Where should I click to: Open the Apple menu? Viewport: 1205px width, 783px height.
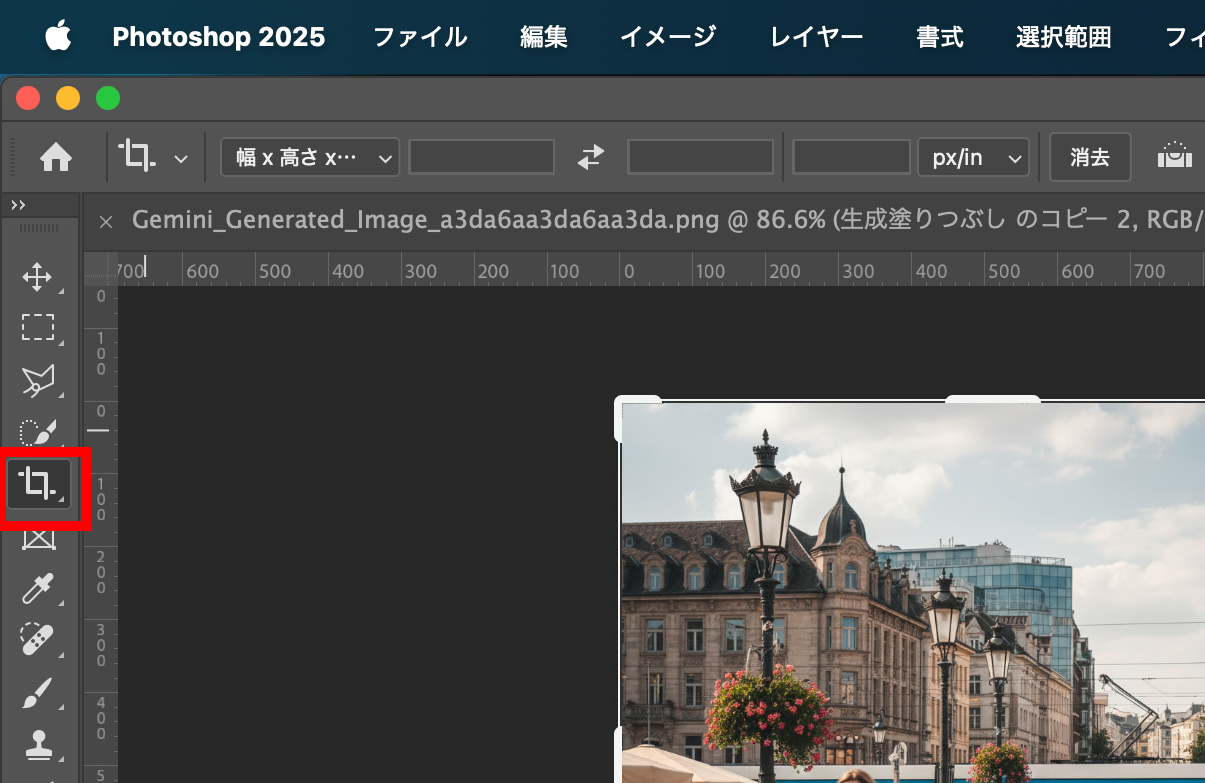[57, 37]
